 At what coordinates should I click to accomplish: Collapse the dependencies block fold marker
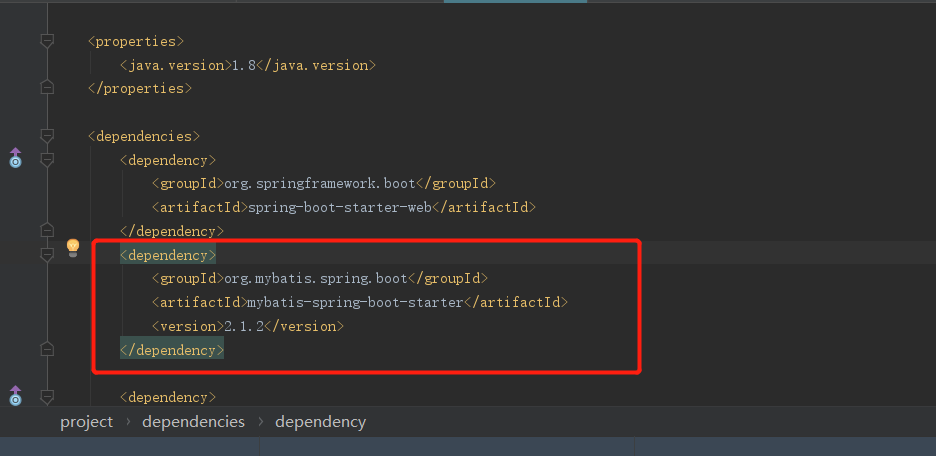pos(47,136)
